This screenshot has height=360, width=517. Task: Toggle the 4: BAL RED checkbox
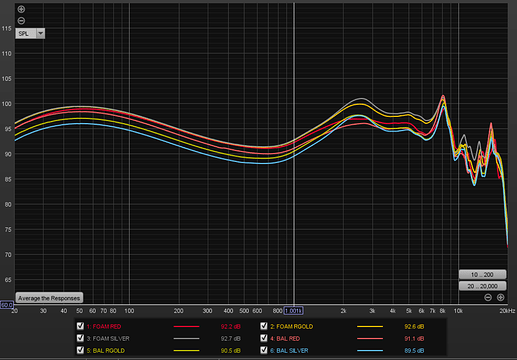264,338
